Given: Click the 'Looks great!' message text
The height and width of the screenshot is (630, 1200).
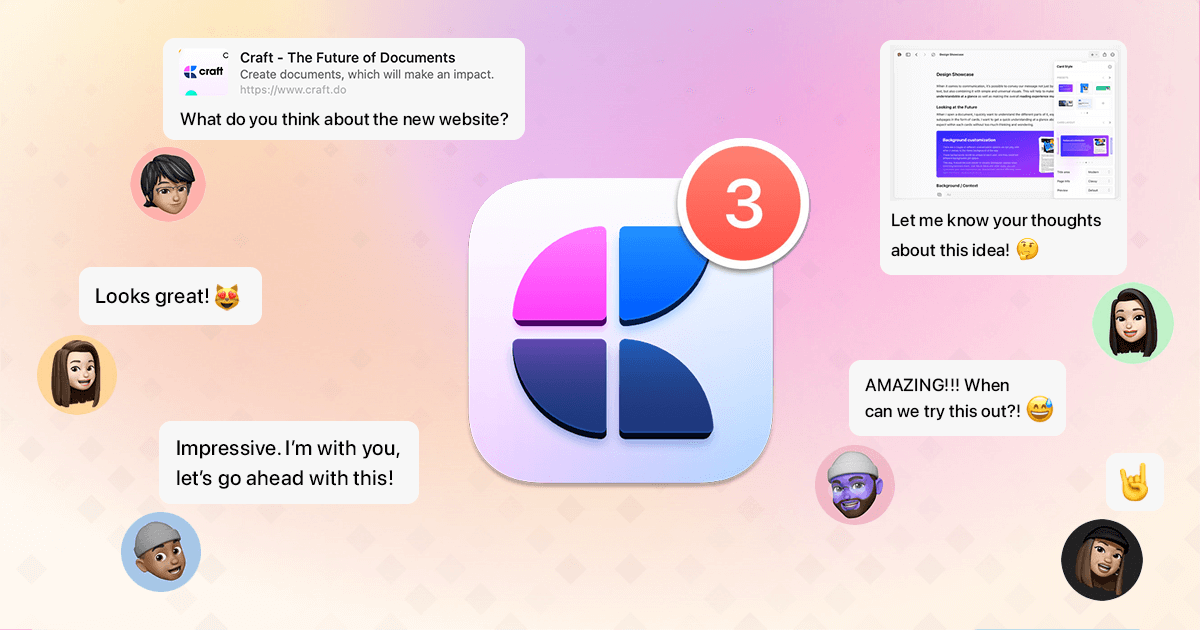Looking at the screenshot, I should (x=152, y=296).
